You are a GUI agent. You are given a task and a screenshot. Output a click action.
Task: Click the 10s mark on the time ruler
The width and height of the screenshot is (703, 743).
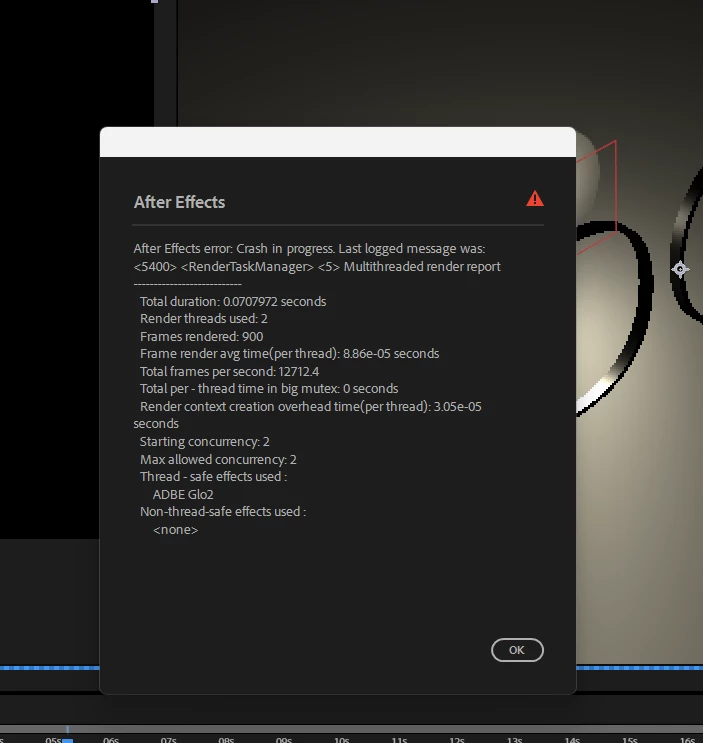(342, 740)
